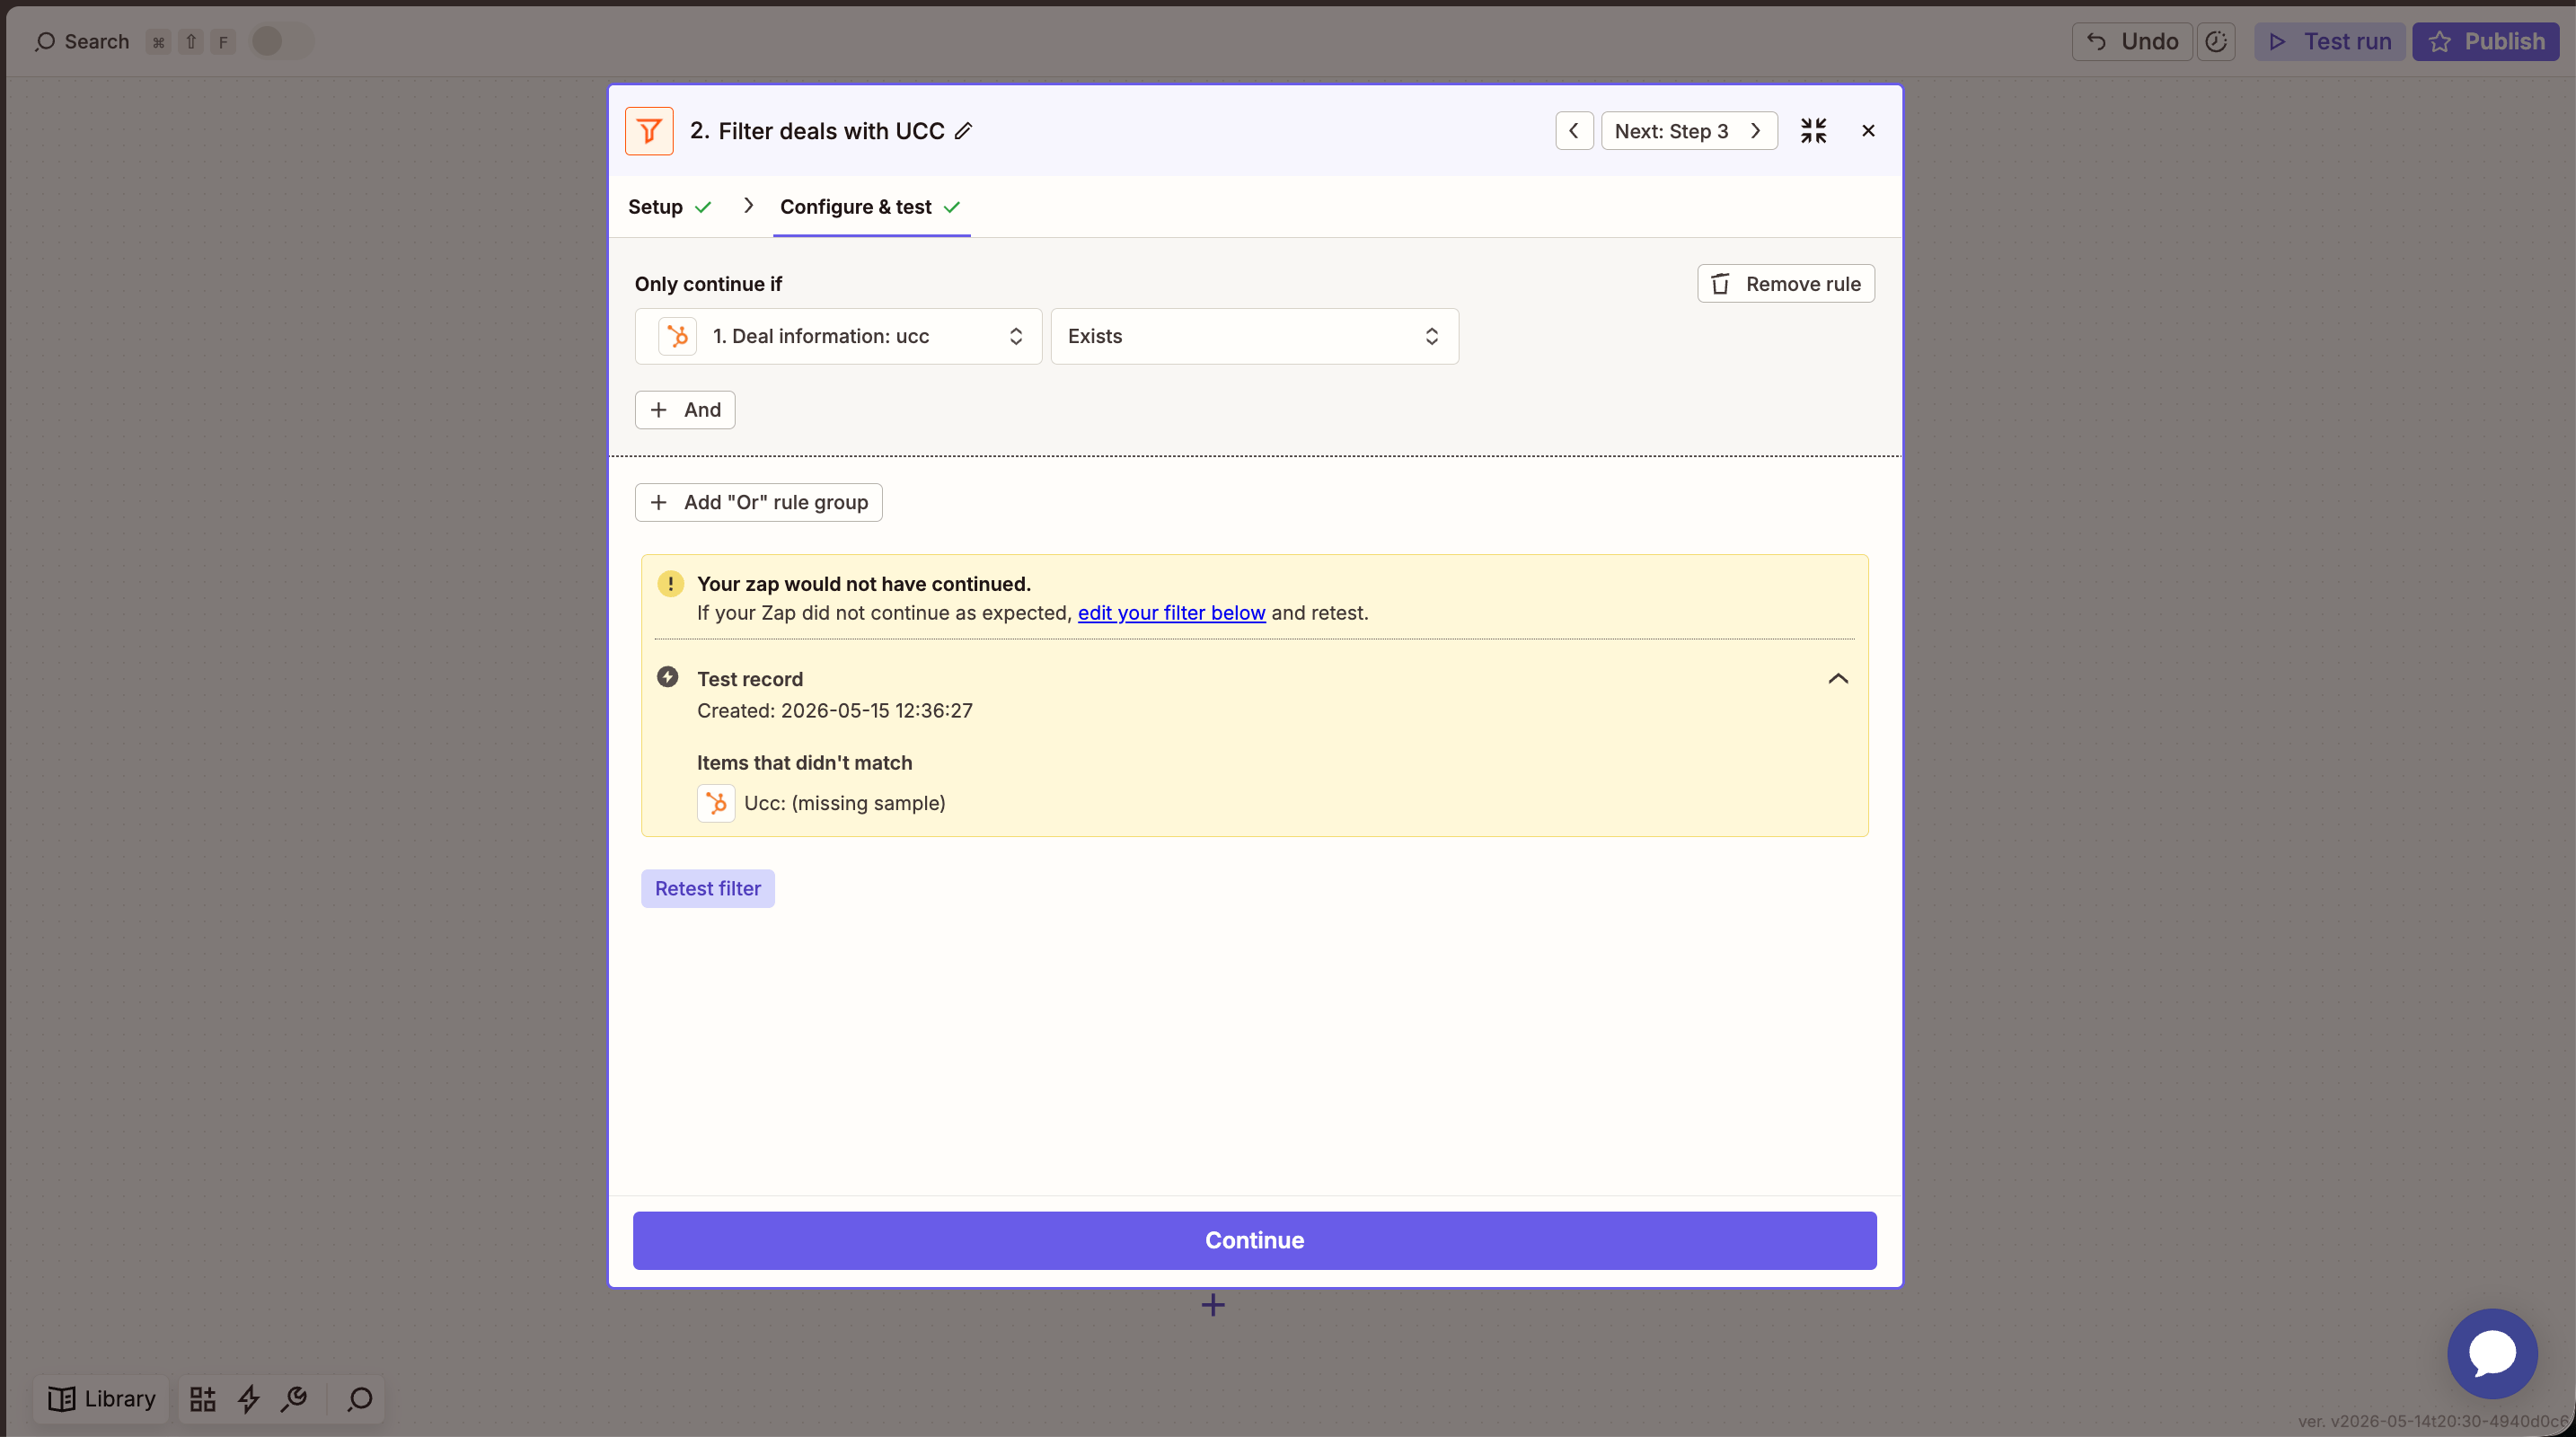Viewport: 2576px width, 1437px height.
Task: Click the Retest filter button
Action: 707,888
